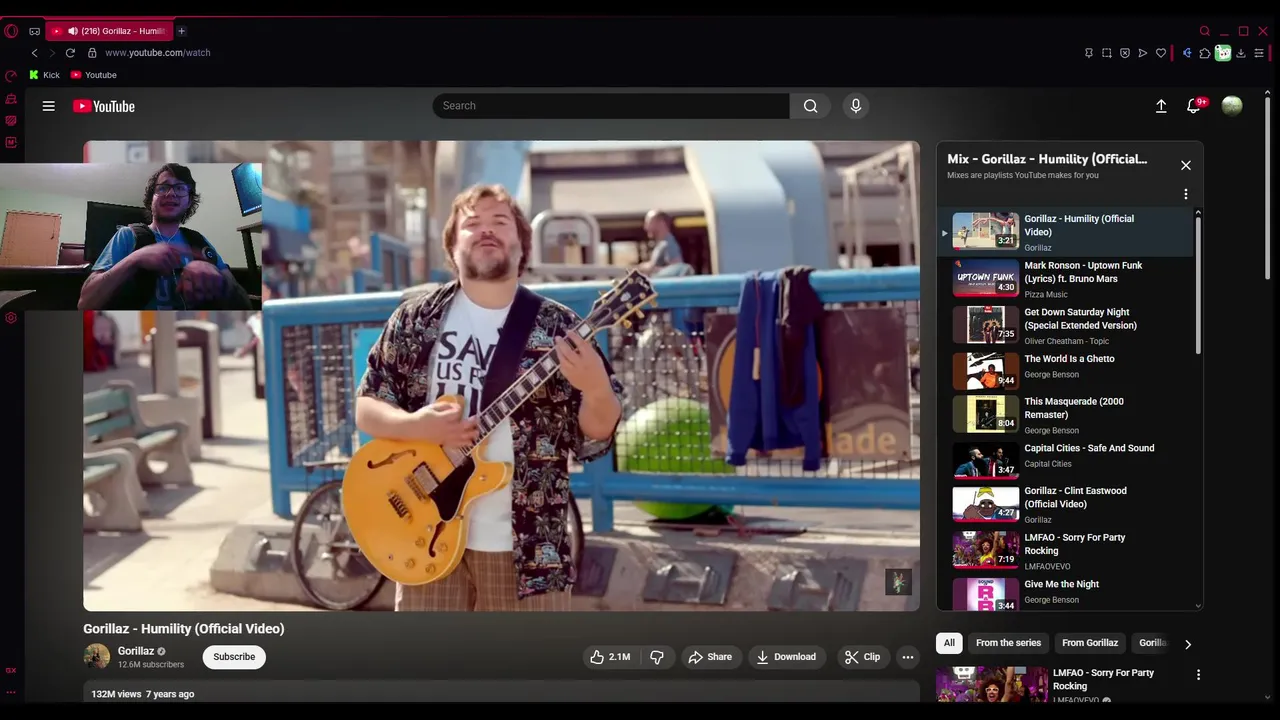Play Uptown Funk from the mix
Image resolution: width=1280 pixels, height=720 pixels.
pos(1065,279)
